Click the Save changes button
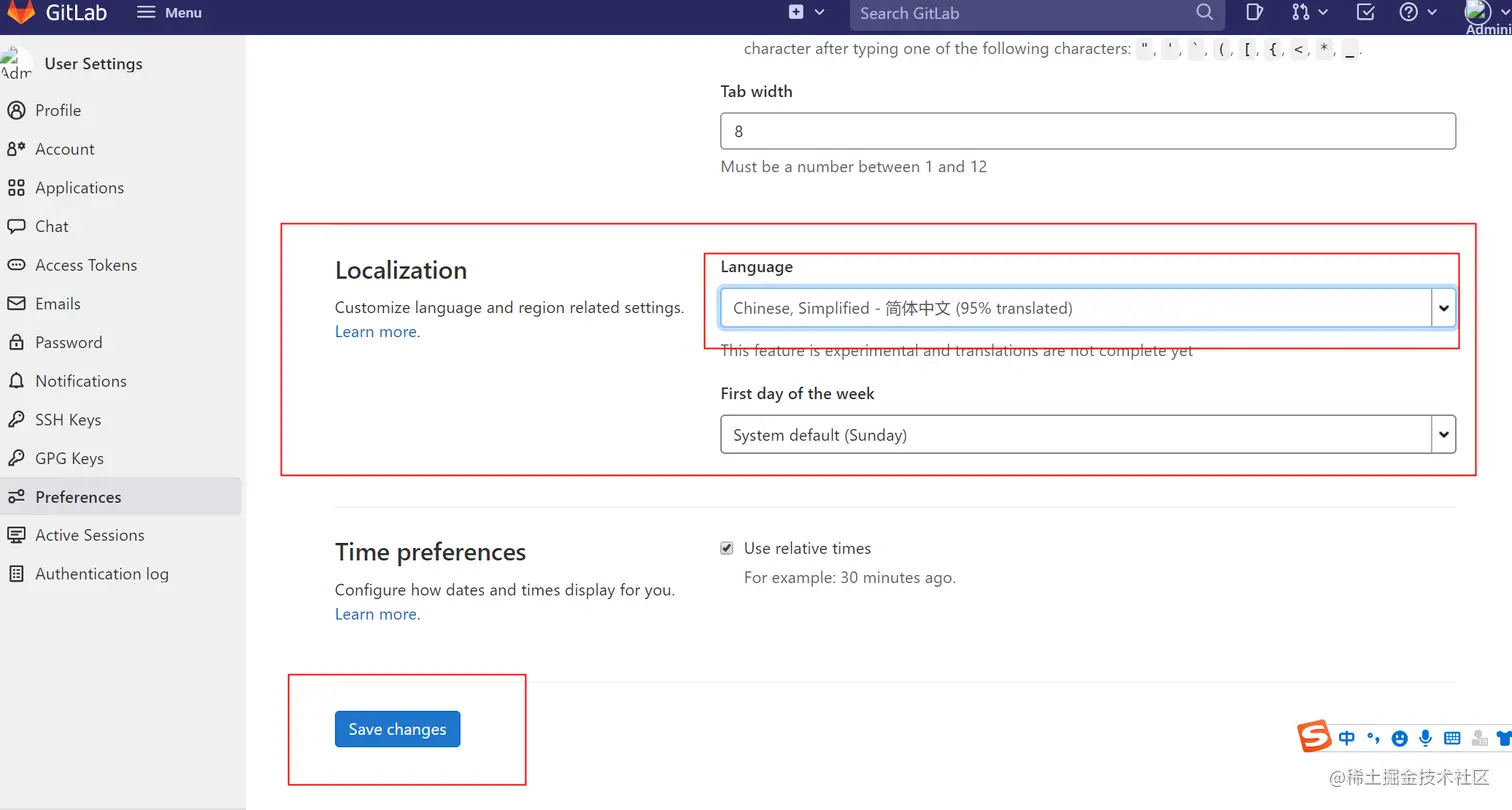The width and height of the screenshot is (1512, 810). [x=397, y=729]
